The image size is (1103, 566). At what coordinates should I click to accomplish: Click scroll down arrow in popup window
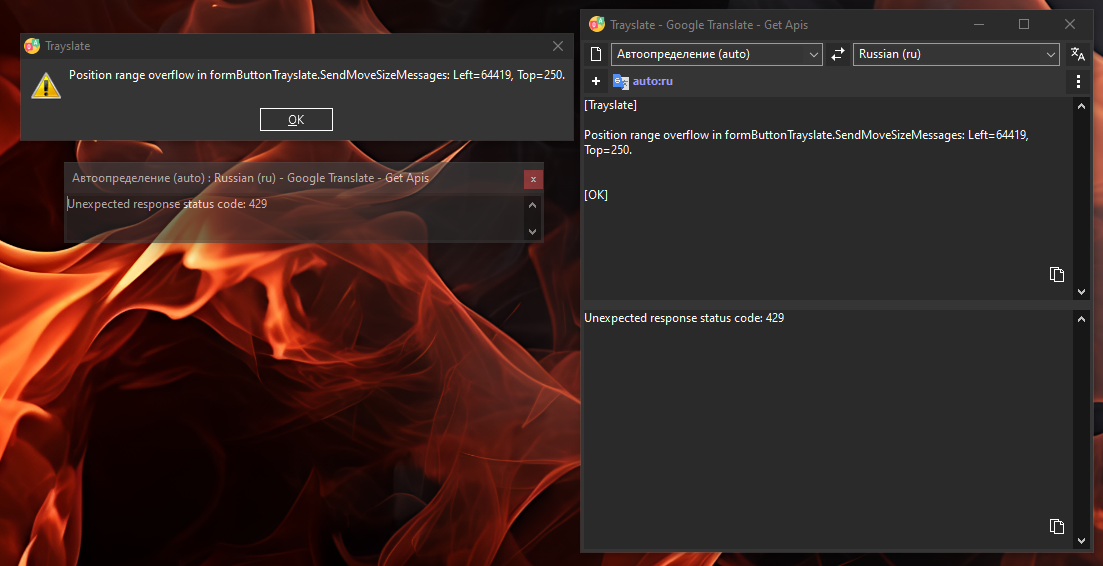coord(533,231)
